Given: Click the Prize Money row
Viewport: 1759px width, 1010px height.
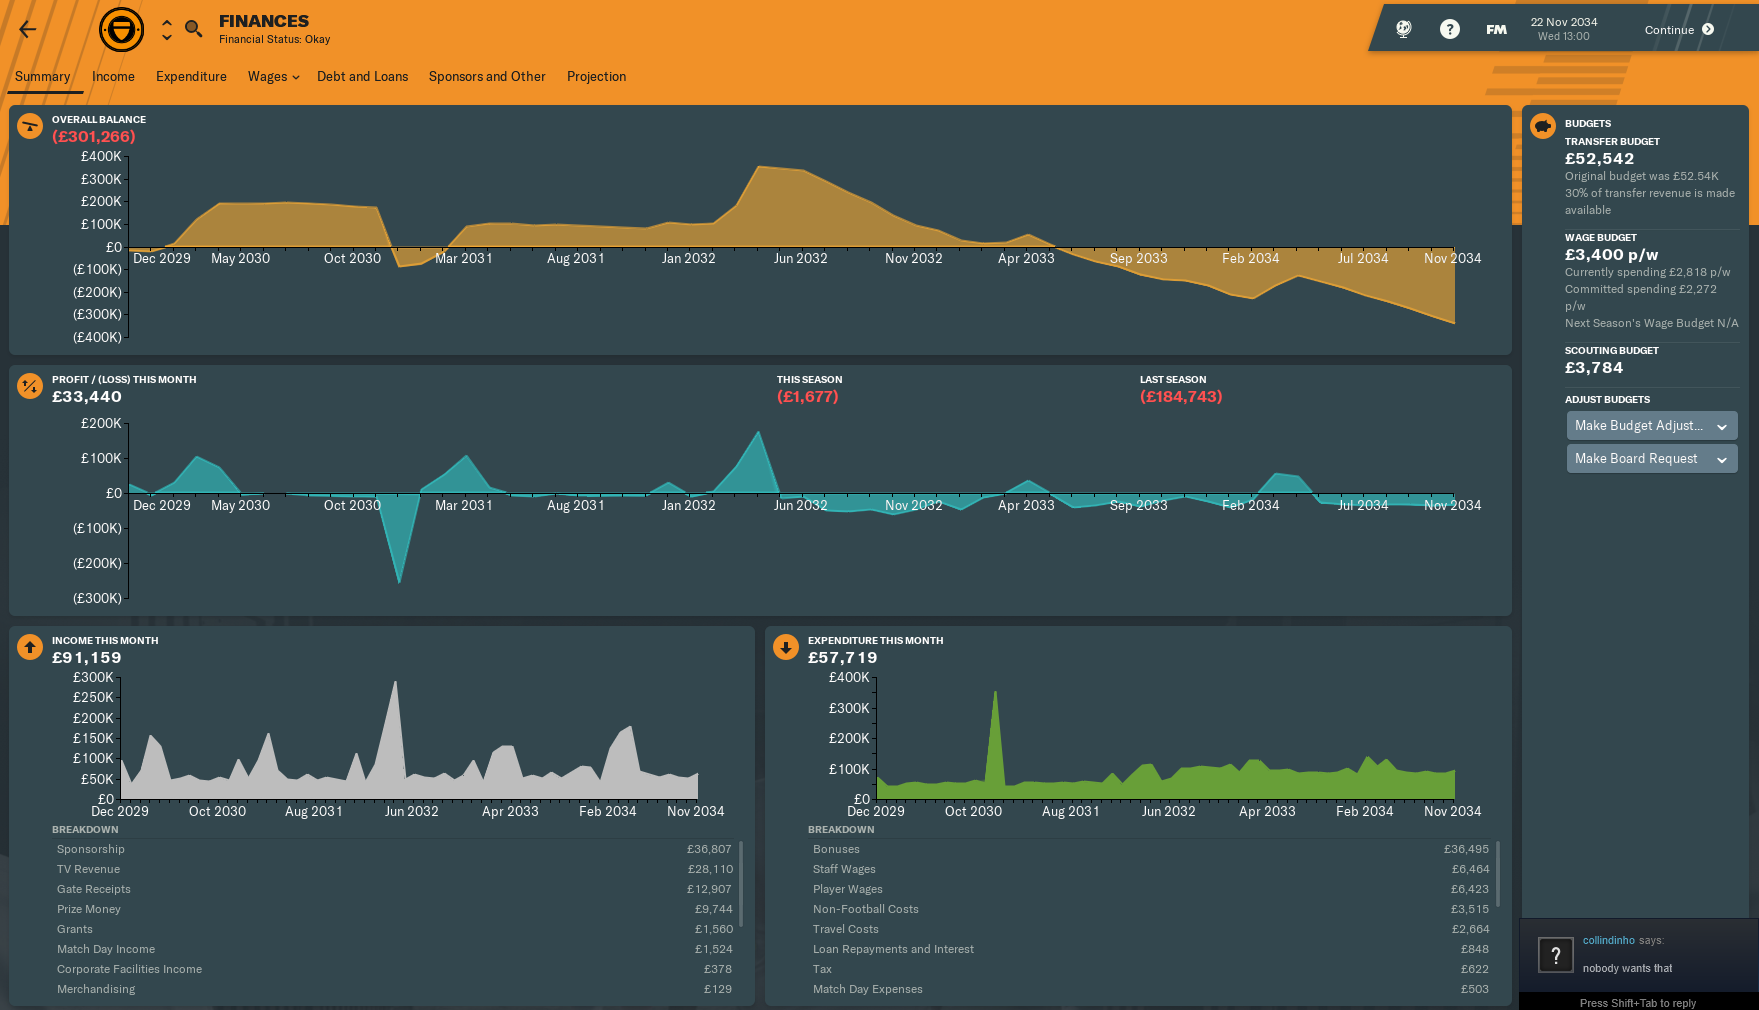Looking at the screenshot, I should coord(394,909).
